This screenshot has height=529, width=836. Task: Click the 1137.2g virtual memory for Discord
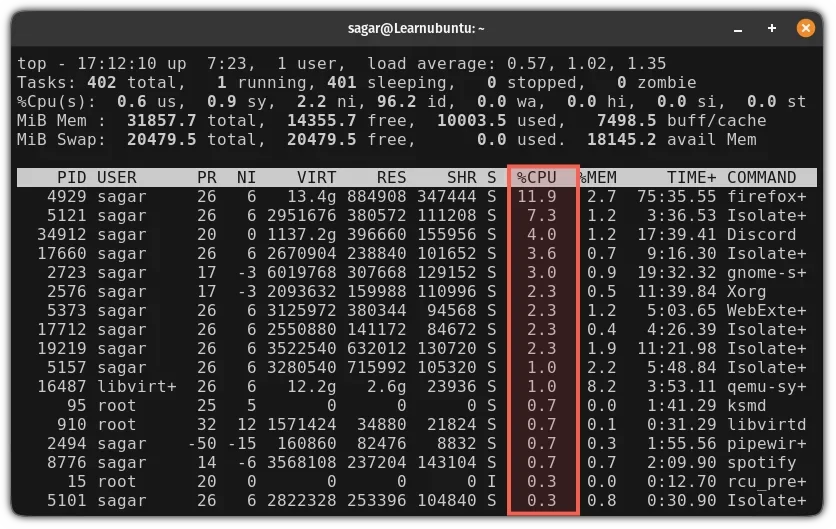point(302,235)
